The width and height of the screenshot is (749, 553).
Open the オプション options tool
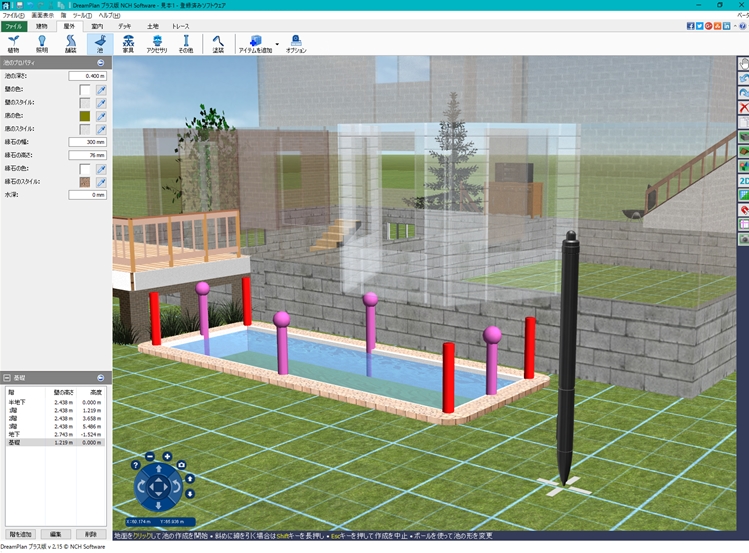point(296,43)
